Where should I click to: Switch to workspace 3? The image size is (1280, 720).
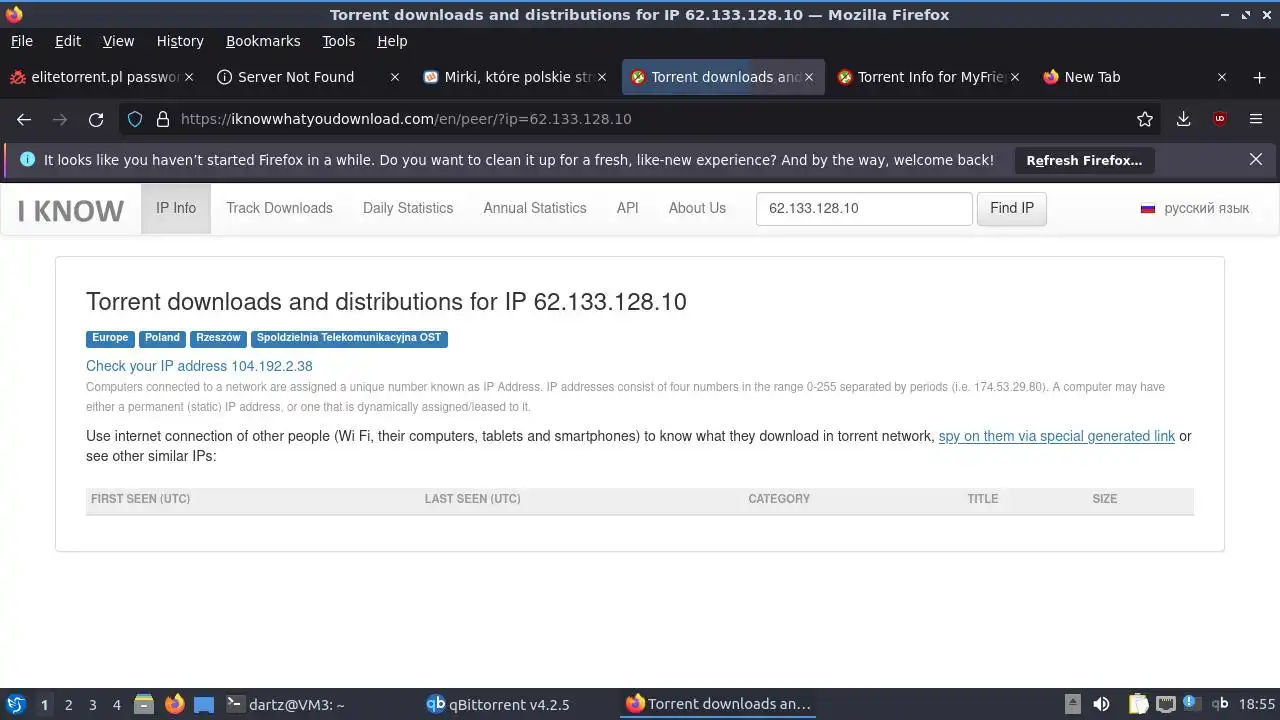(x=92, y=704)
